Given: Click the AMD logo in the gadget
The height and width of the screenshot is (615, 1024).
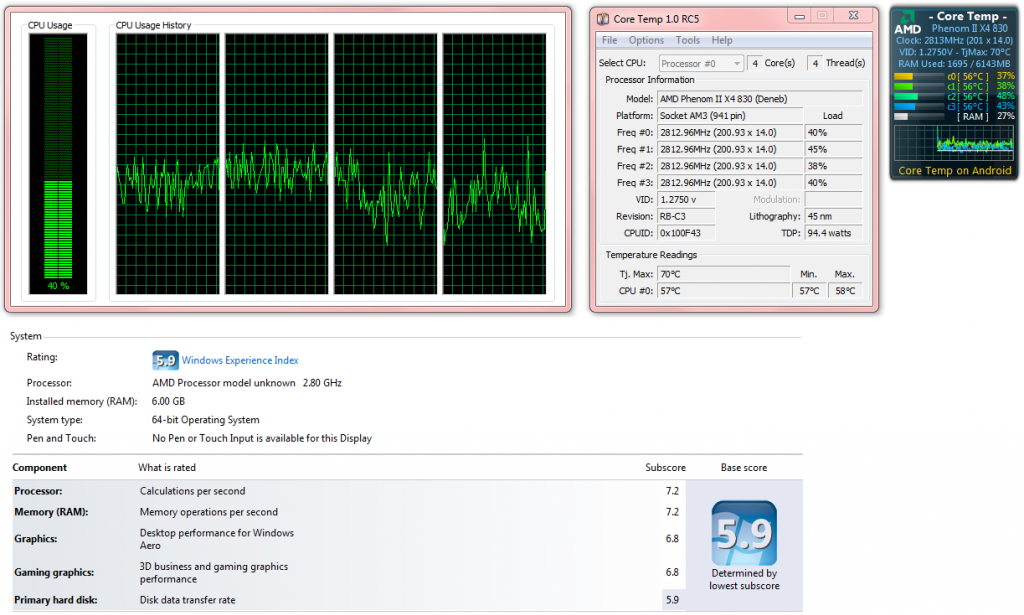Looking at the screenshot, I should pos(907,22).
